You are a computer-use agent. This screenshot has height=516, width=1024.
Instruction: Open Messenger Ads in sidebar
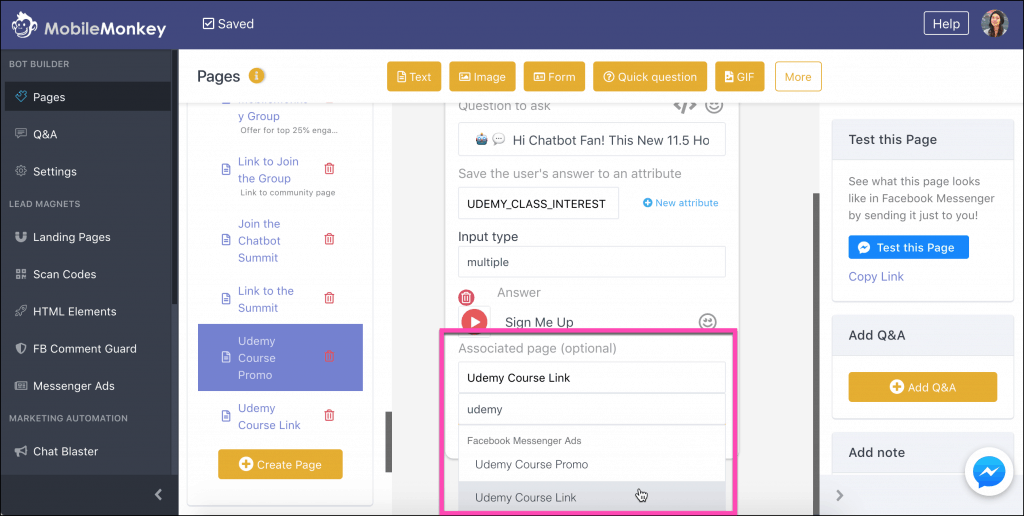tap(88, 386)
